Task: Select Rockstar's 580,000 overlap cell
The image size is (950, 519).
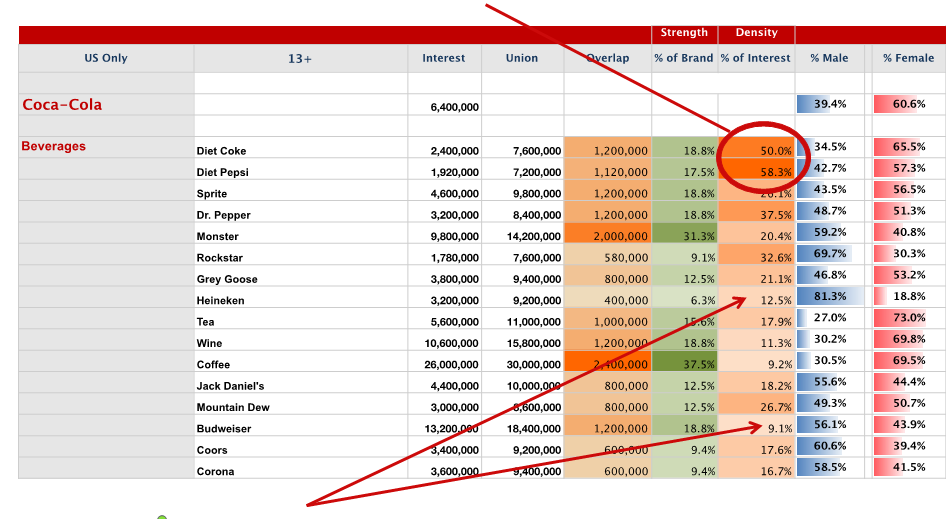Action: (x=608, y=254)
